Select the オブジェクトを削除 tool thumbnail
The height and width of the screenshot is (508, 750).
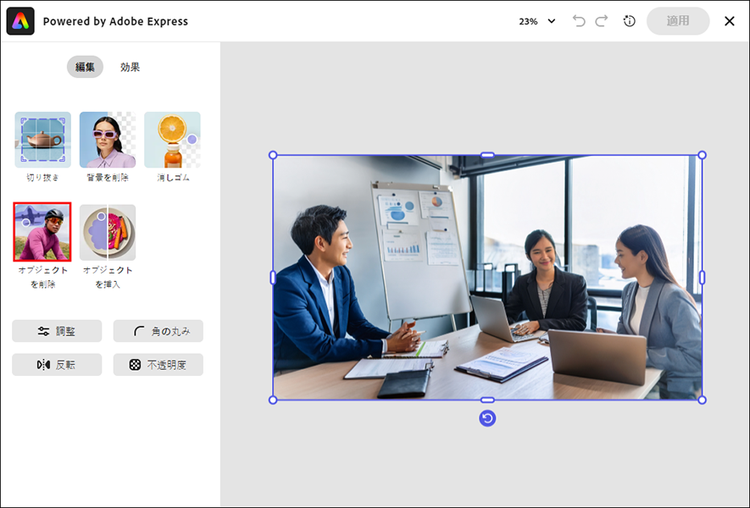[42, 232]
